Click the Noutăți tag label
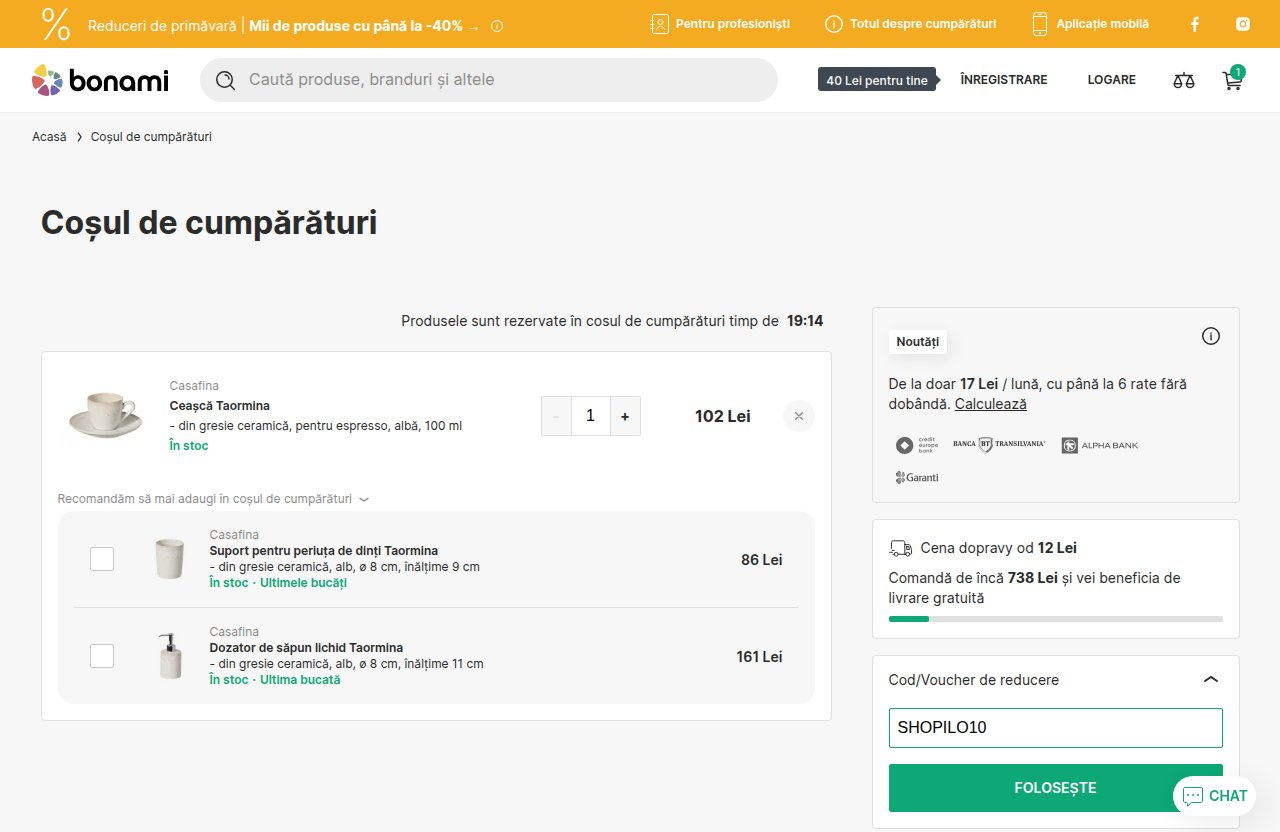The image size is (1280, 832). tap(918, 342)
